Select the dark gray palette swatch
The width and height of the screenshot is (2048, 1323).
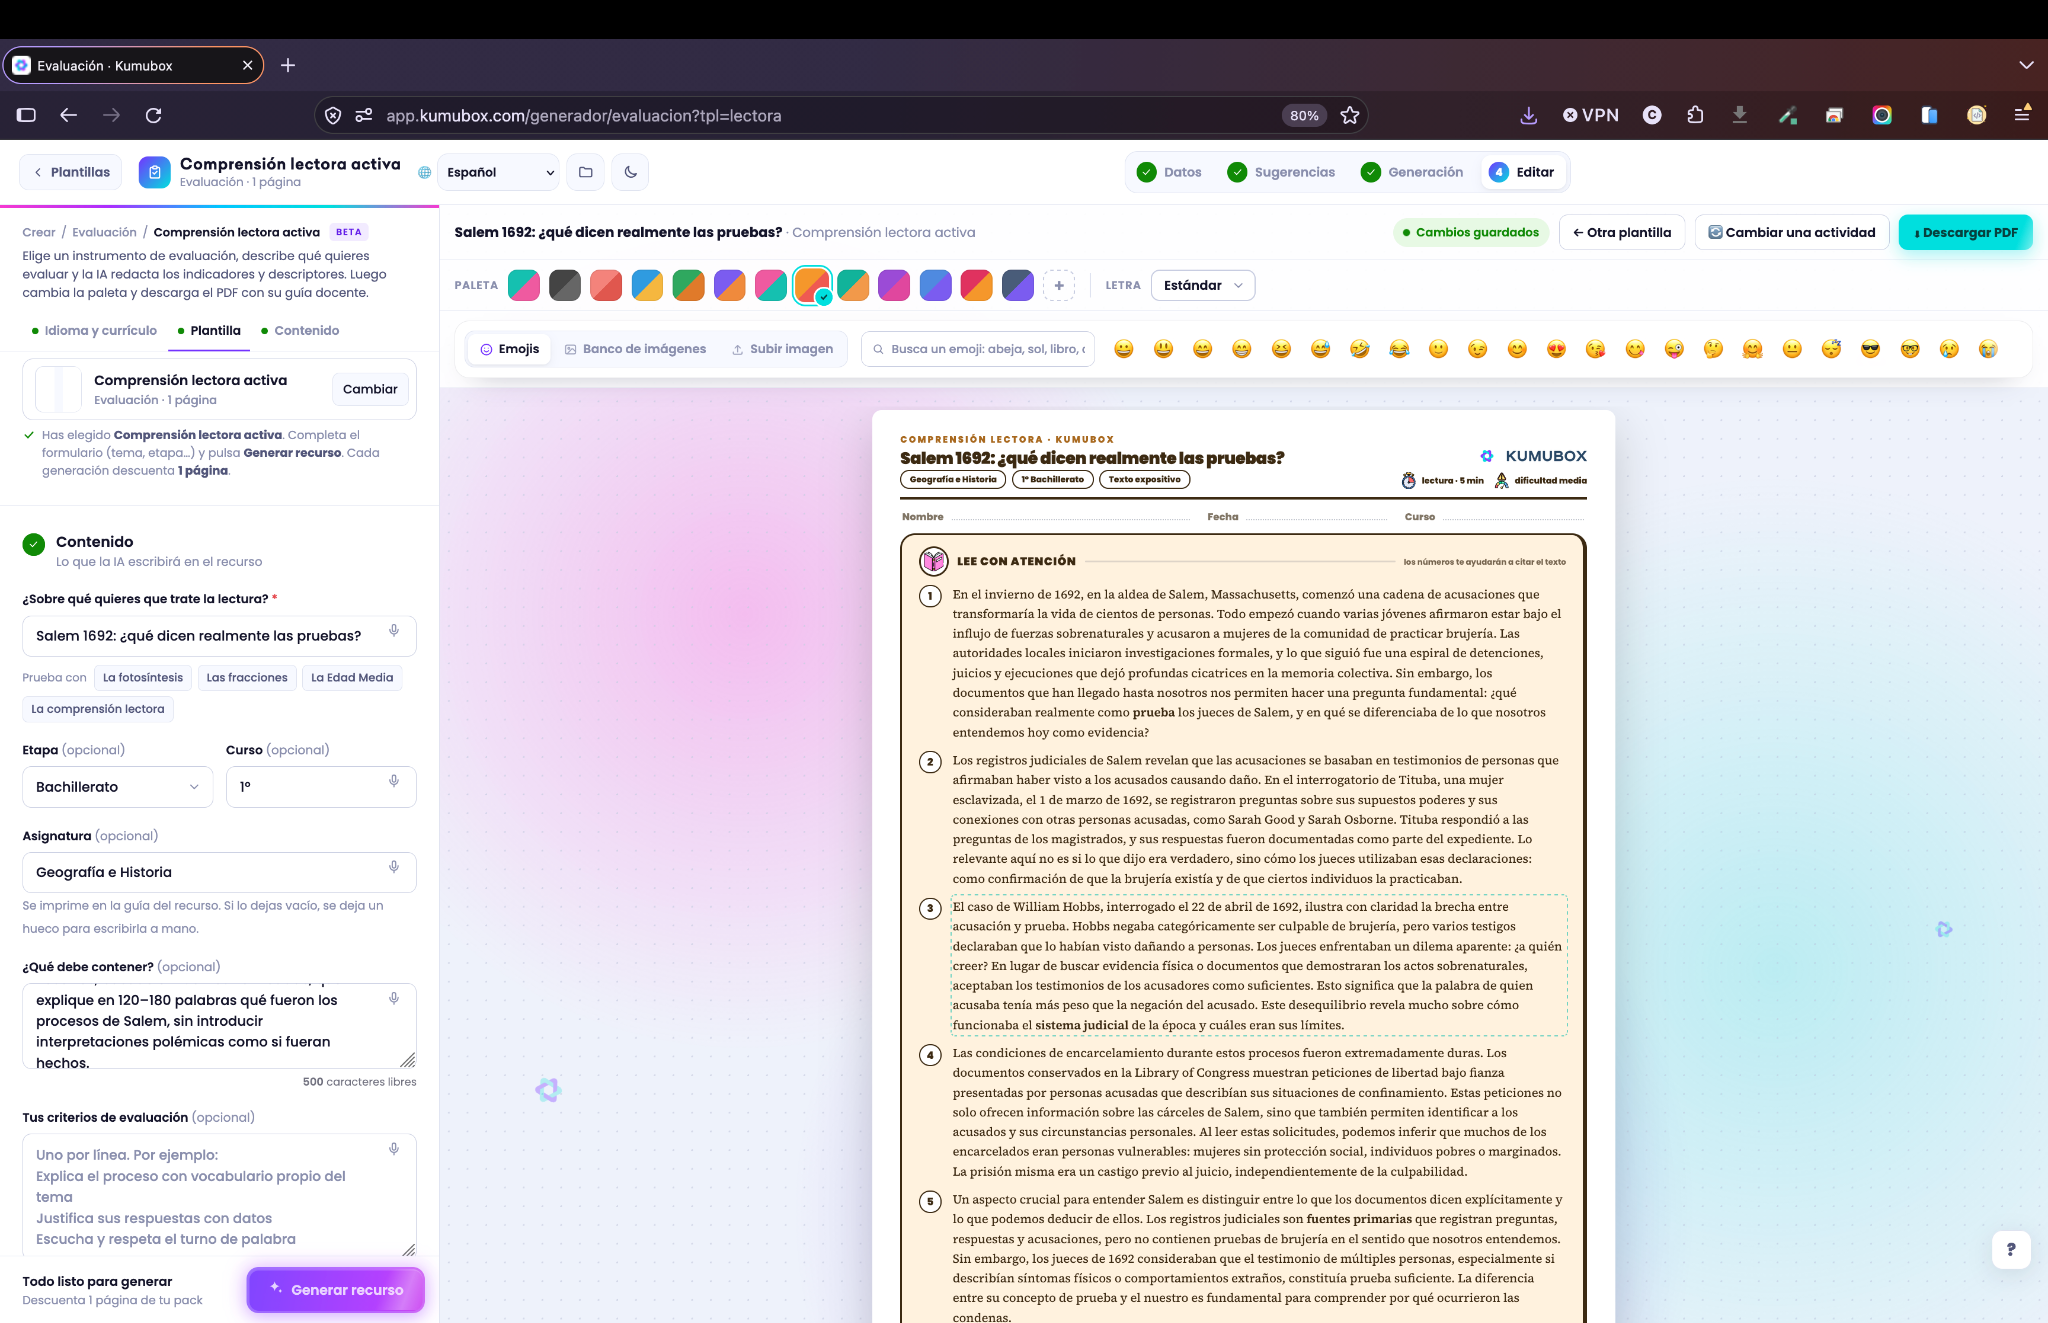(565, 285)
